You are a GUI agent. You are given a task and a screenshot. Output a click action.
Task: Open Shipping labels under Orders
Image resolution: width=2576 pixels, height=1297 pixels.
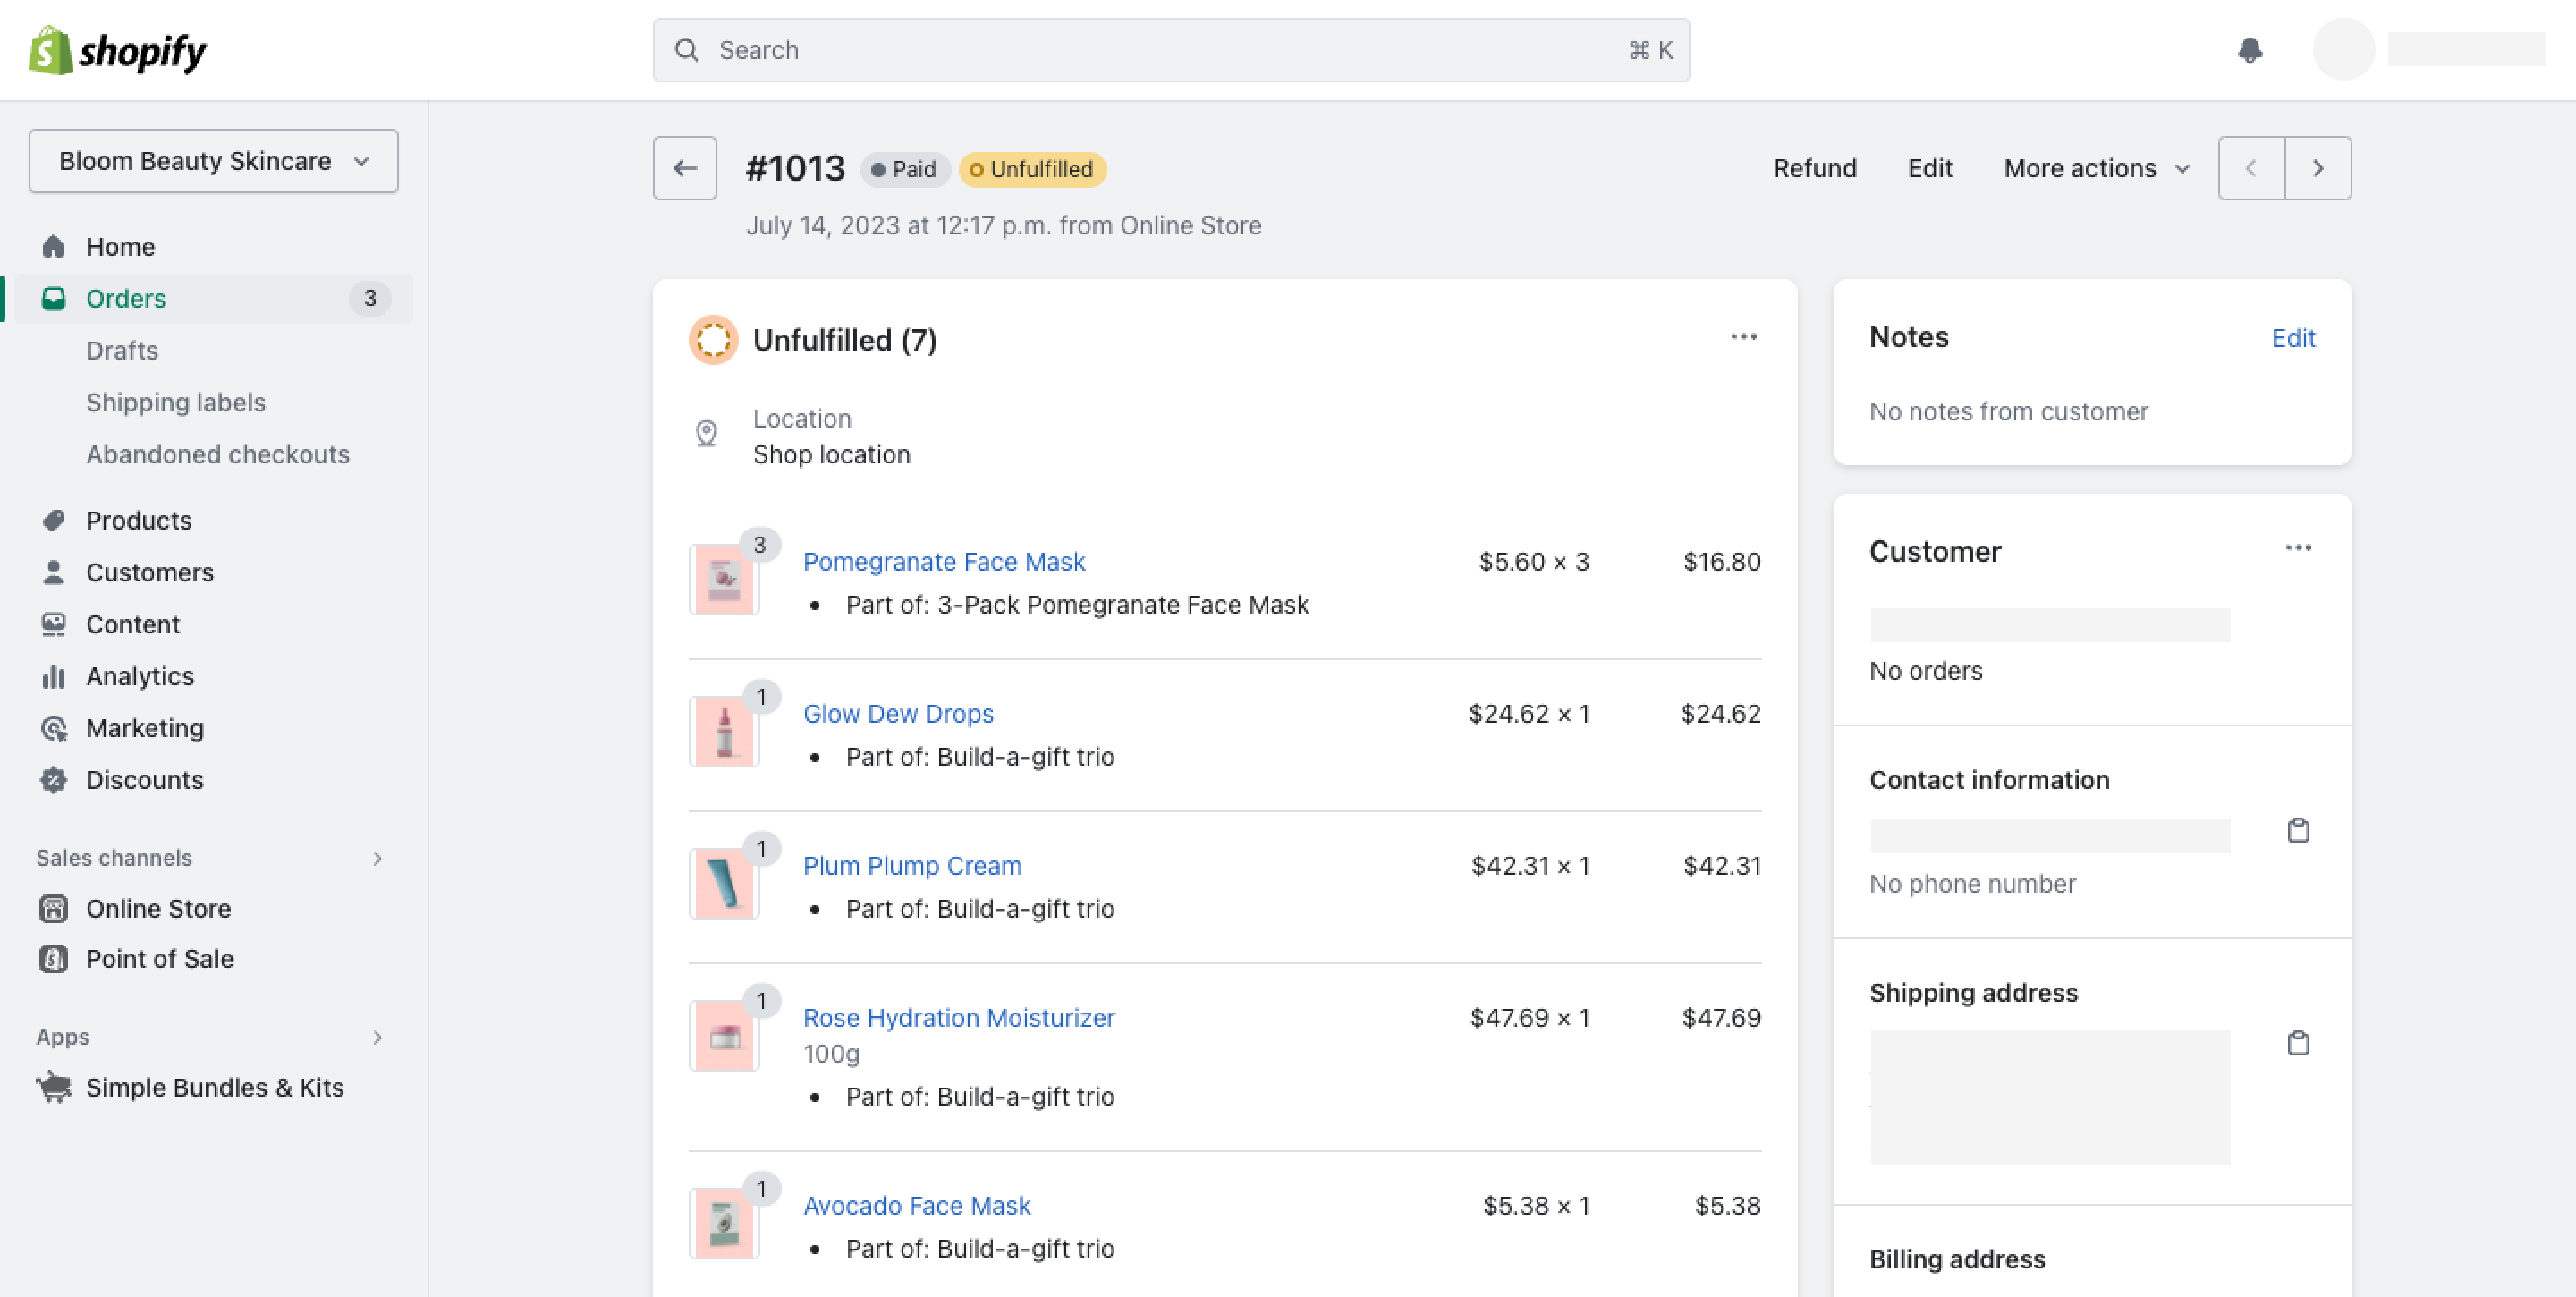(x=176, y=402)
